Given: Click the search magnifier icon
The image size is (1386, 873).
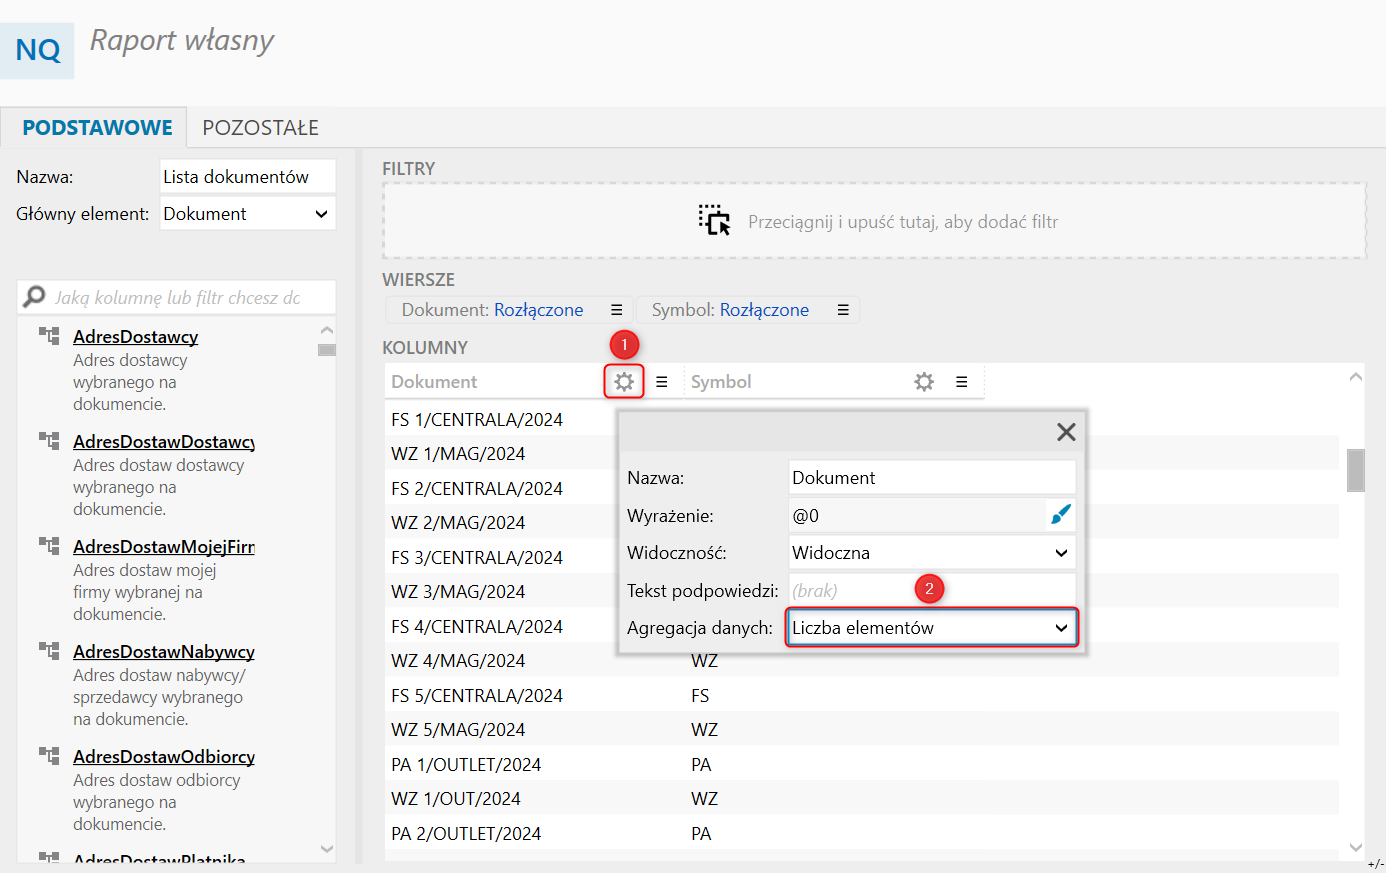Looking at the screenshot, I should point(35,296).
